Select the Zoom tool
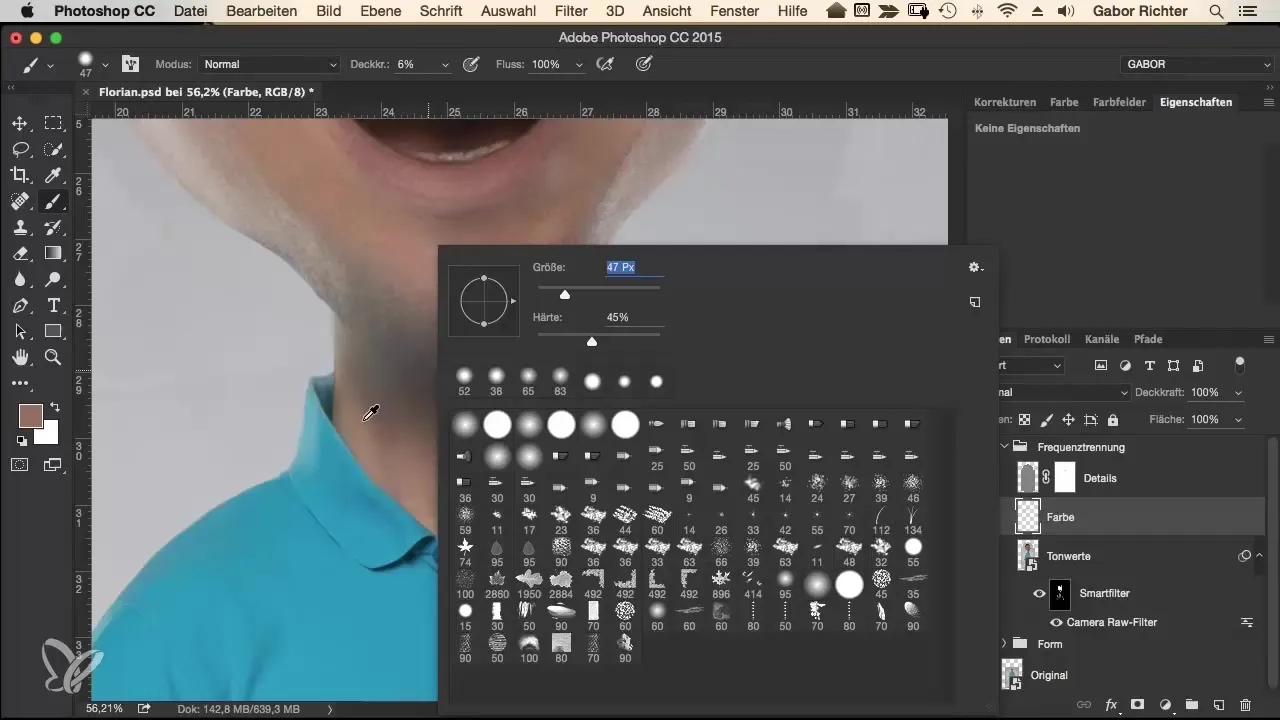Image resolution: width=1280 pixels, height=720 pixels. (53, 357)
